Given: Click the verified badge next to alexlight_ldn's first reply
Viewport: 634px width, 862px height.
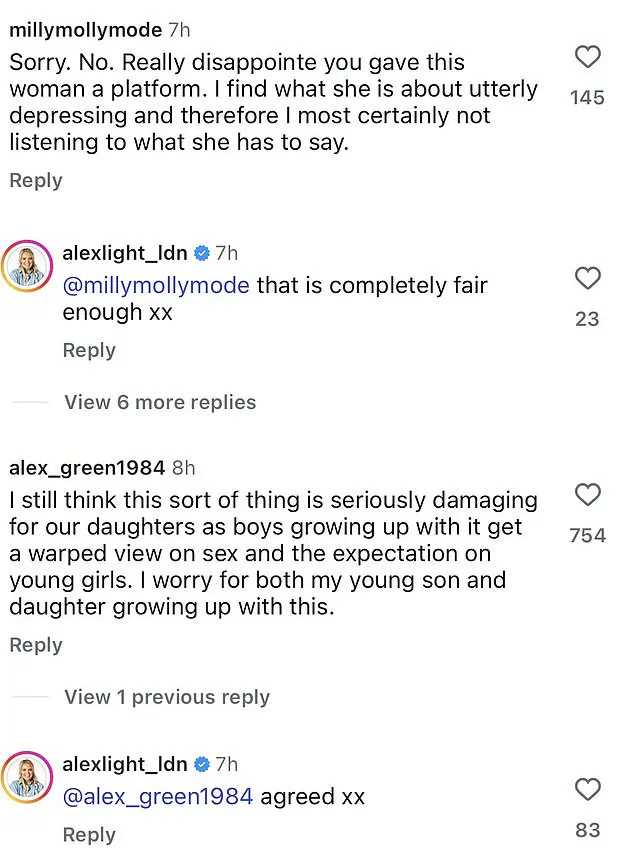Looking at the screenshot, I should tap(203, 253).
